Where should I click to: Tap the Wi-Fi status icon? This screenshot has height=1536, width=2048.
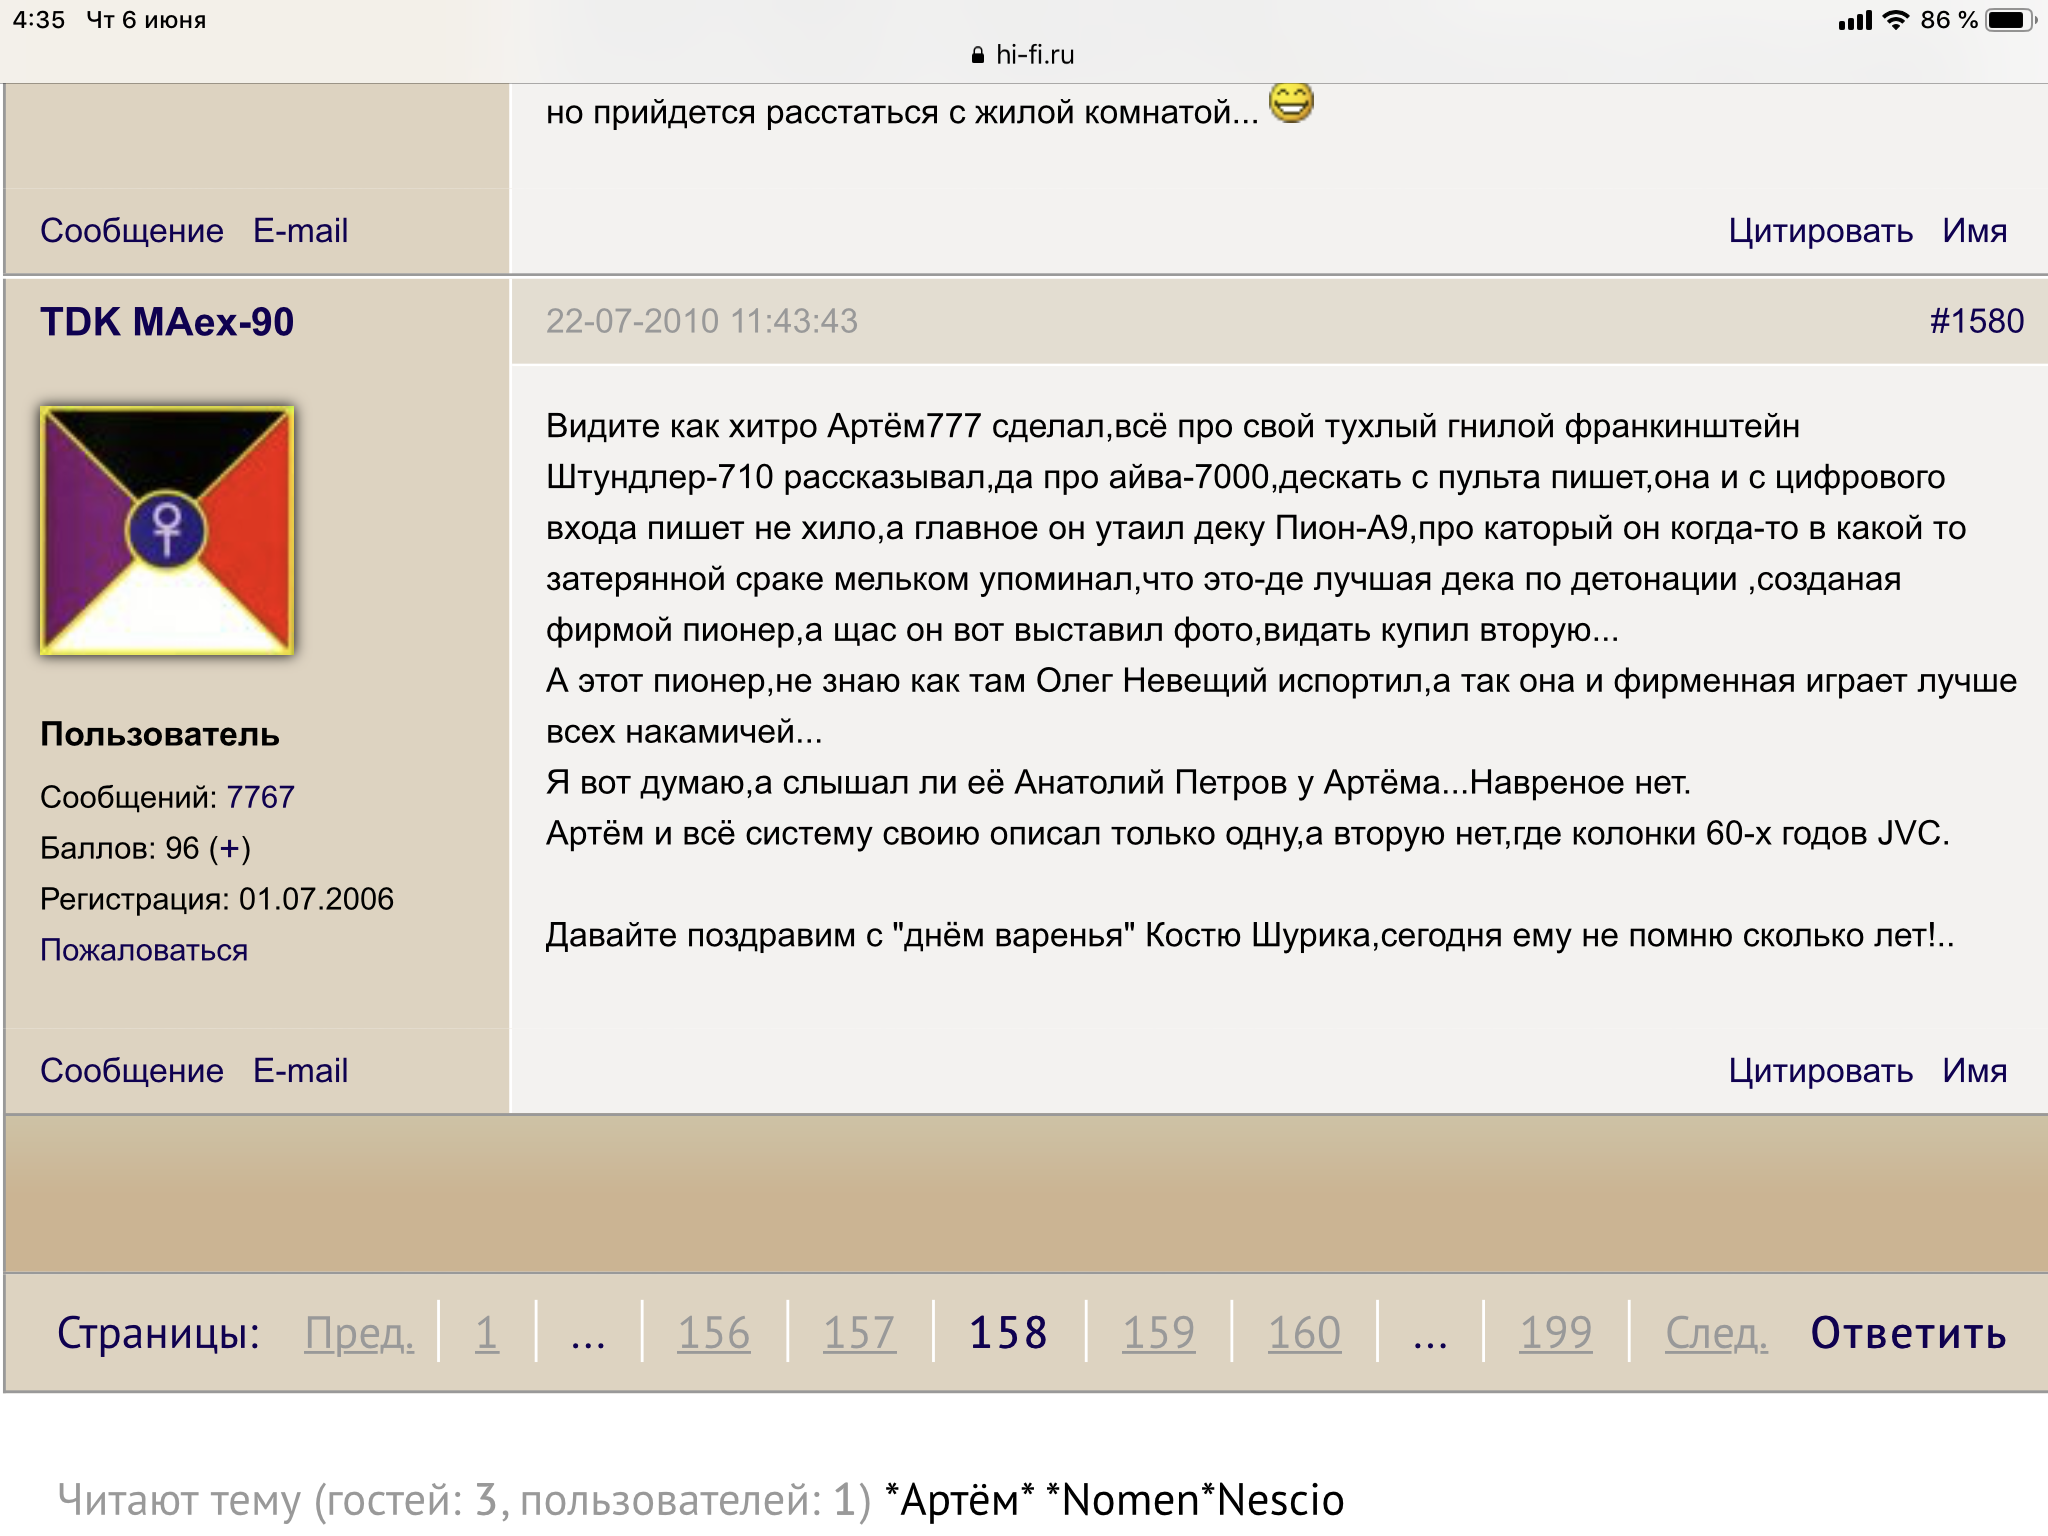tap(1895, 20)
